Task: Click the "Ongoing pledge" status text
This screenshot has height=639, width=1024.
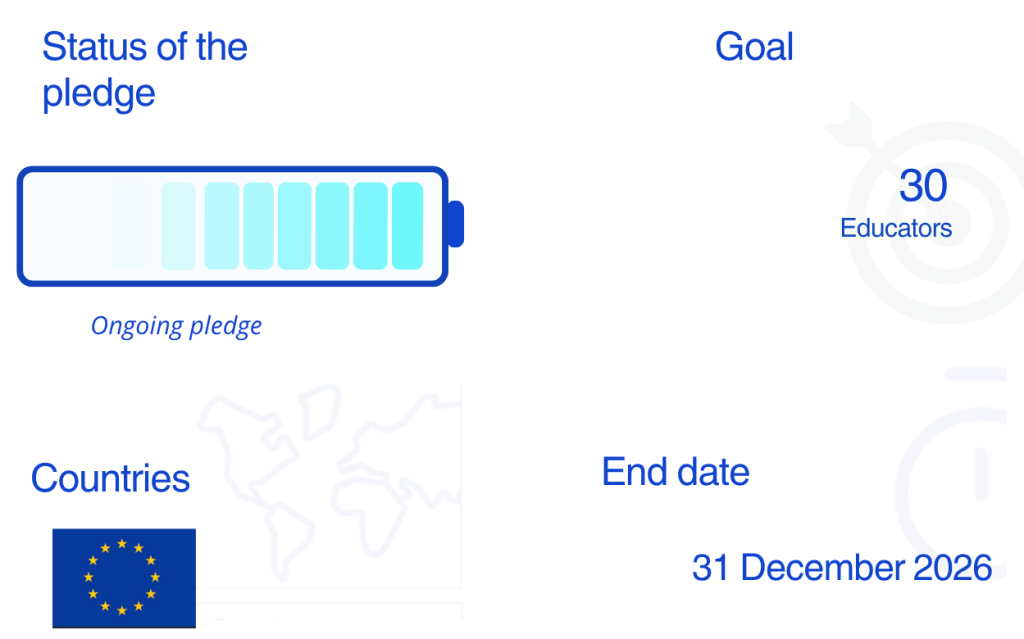Action: click(x=176, y=326)
